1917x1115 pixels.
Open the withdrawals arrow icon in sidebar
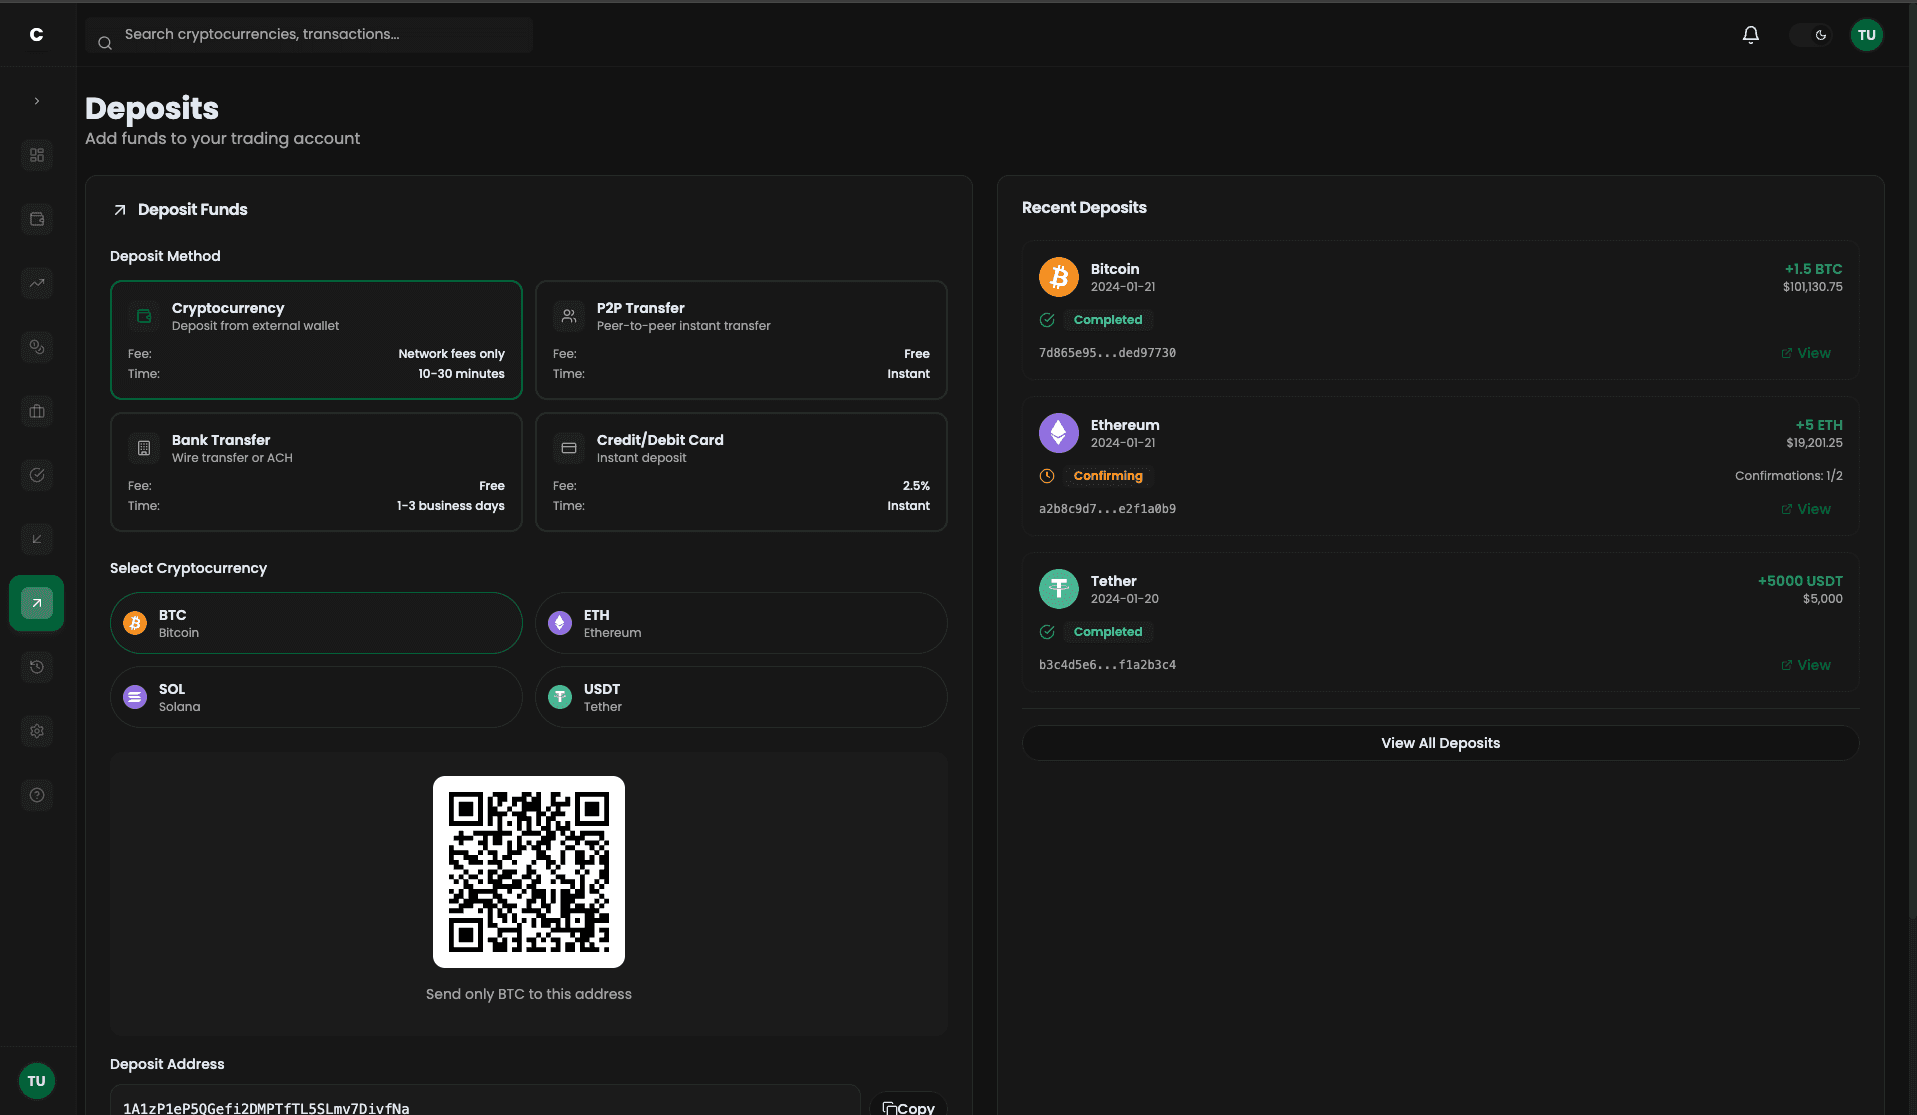[x=36, y=539]
